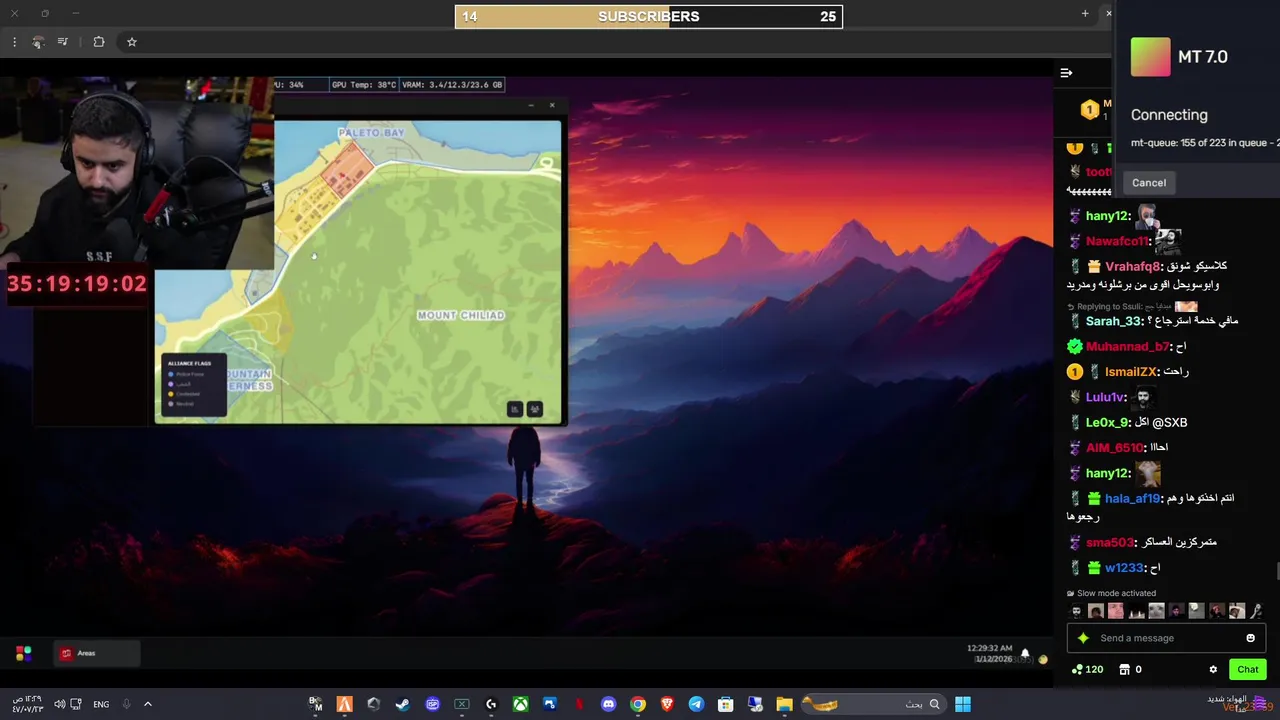The image size is (1280, 720).
Task: Open Windows Start button
Action: [962, 704]
